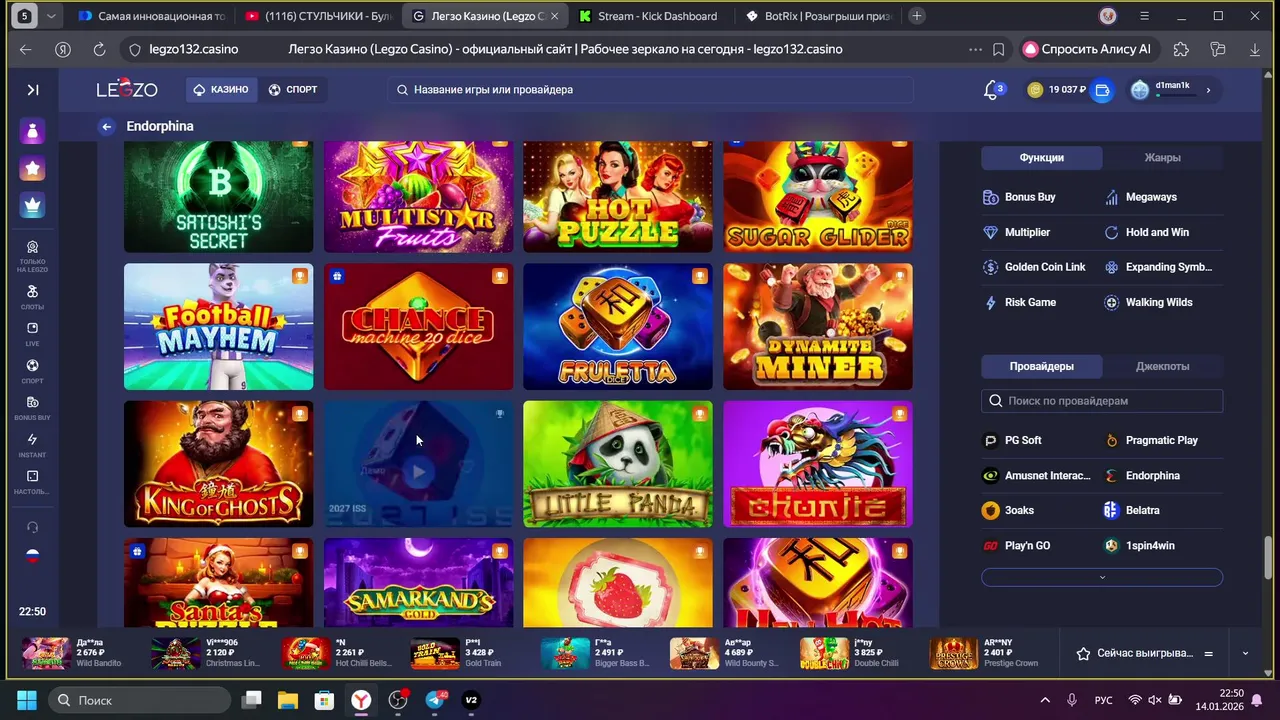The image size is (1280, 720).
Task: Click the Yandex home button
Action: tap(63, 49)
